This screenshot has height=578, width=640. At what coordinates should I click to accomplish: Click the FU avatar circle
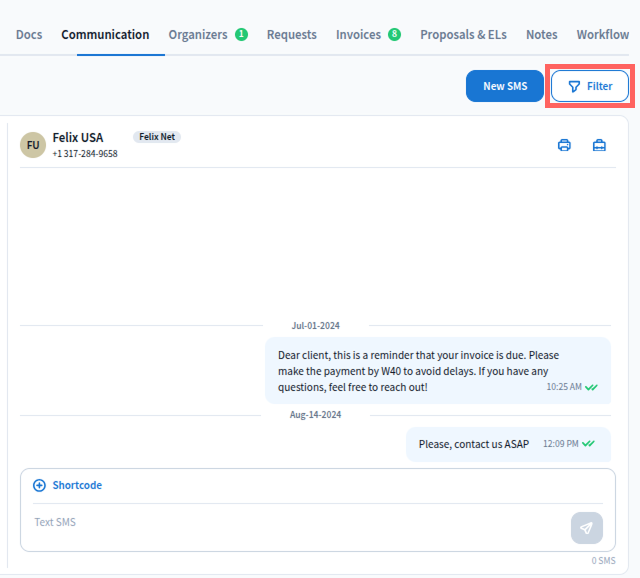[33, 145]
